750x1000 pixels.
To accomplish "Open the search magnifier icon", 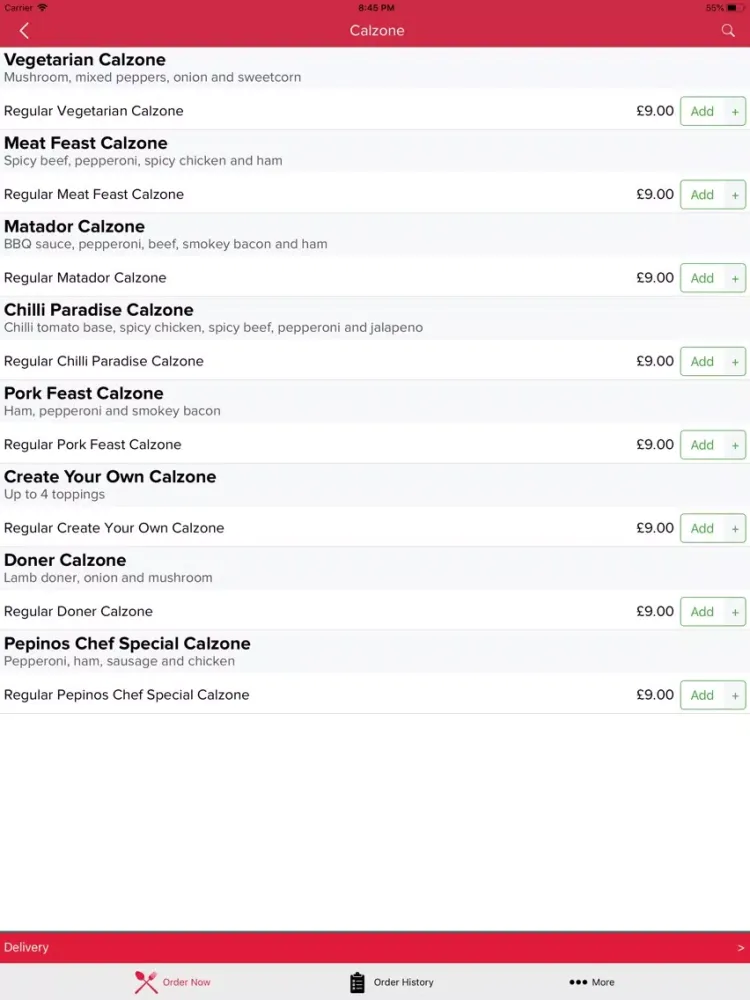I will point(728,31).
